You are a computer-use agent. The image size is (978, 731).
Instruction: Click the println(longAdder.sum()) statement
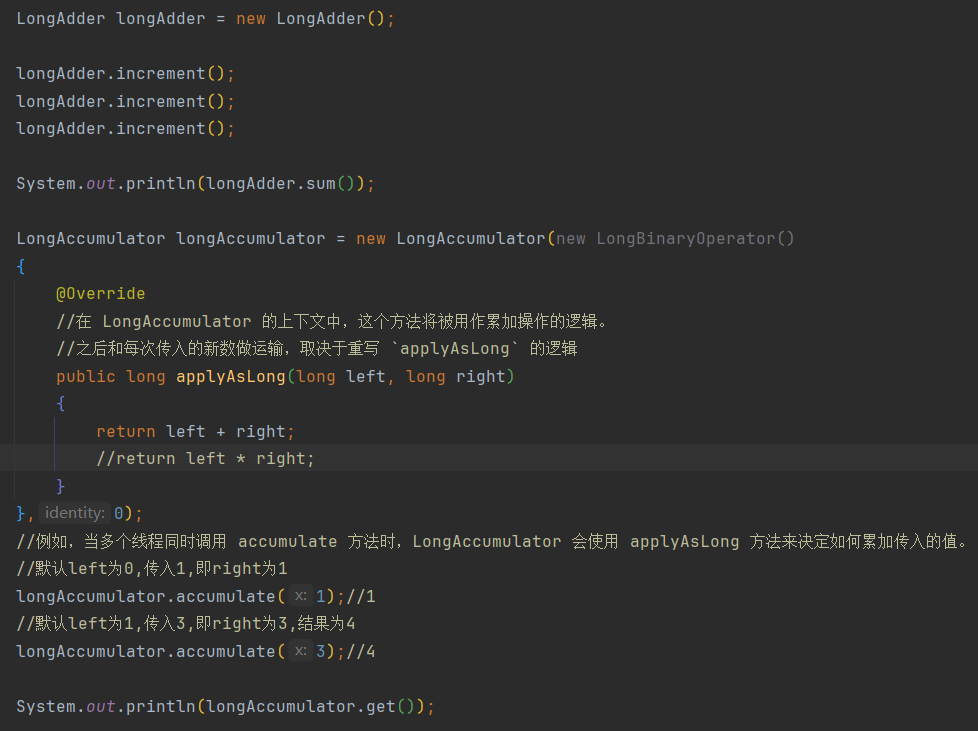[x=195, y=183]
